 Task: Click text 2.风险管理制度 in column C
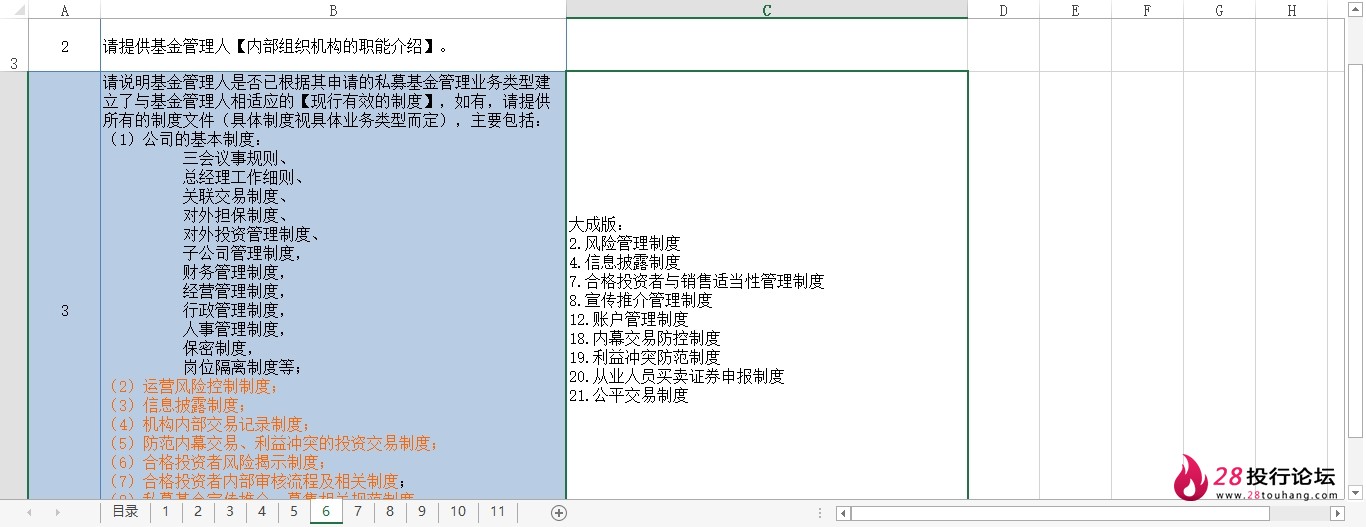(x=624, y=243)
